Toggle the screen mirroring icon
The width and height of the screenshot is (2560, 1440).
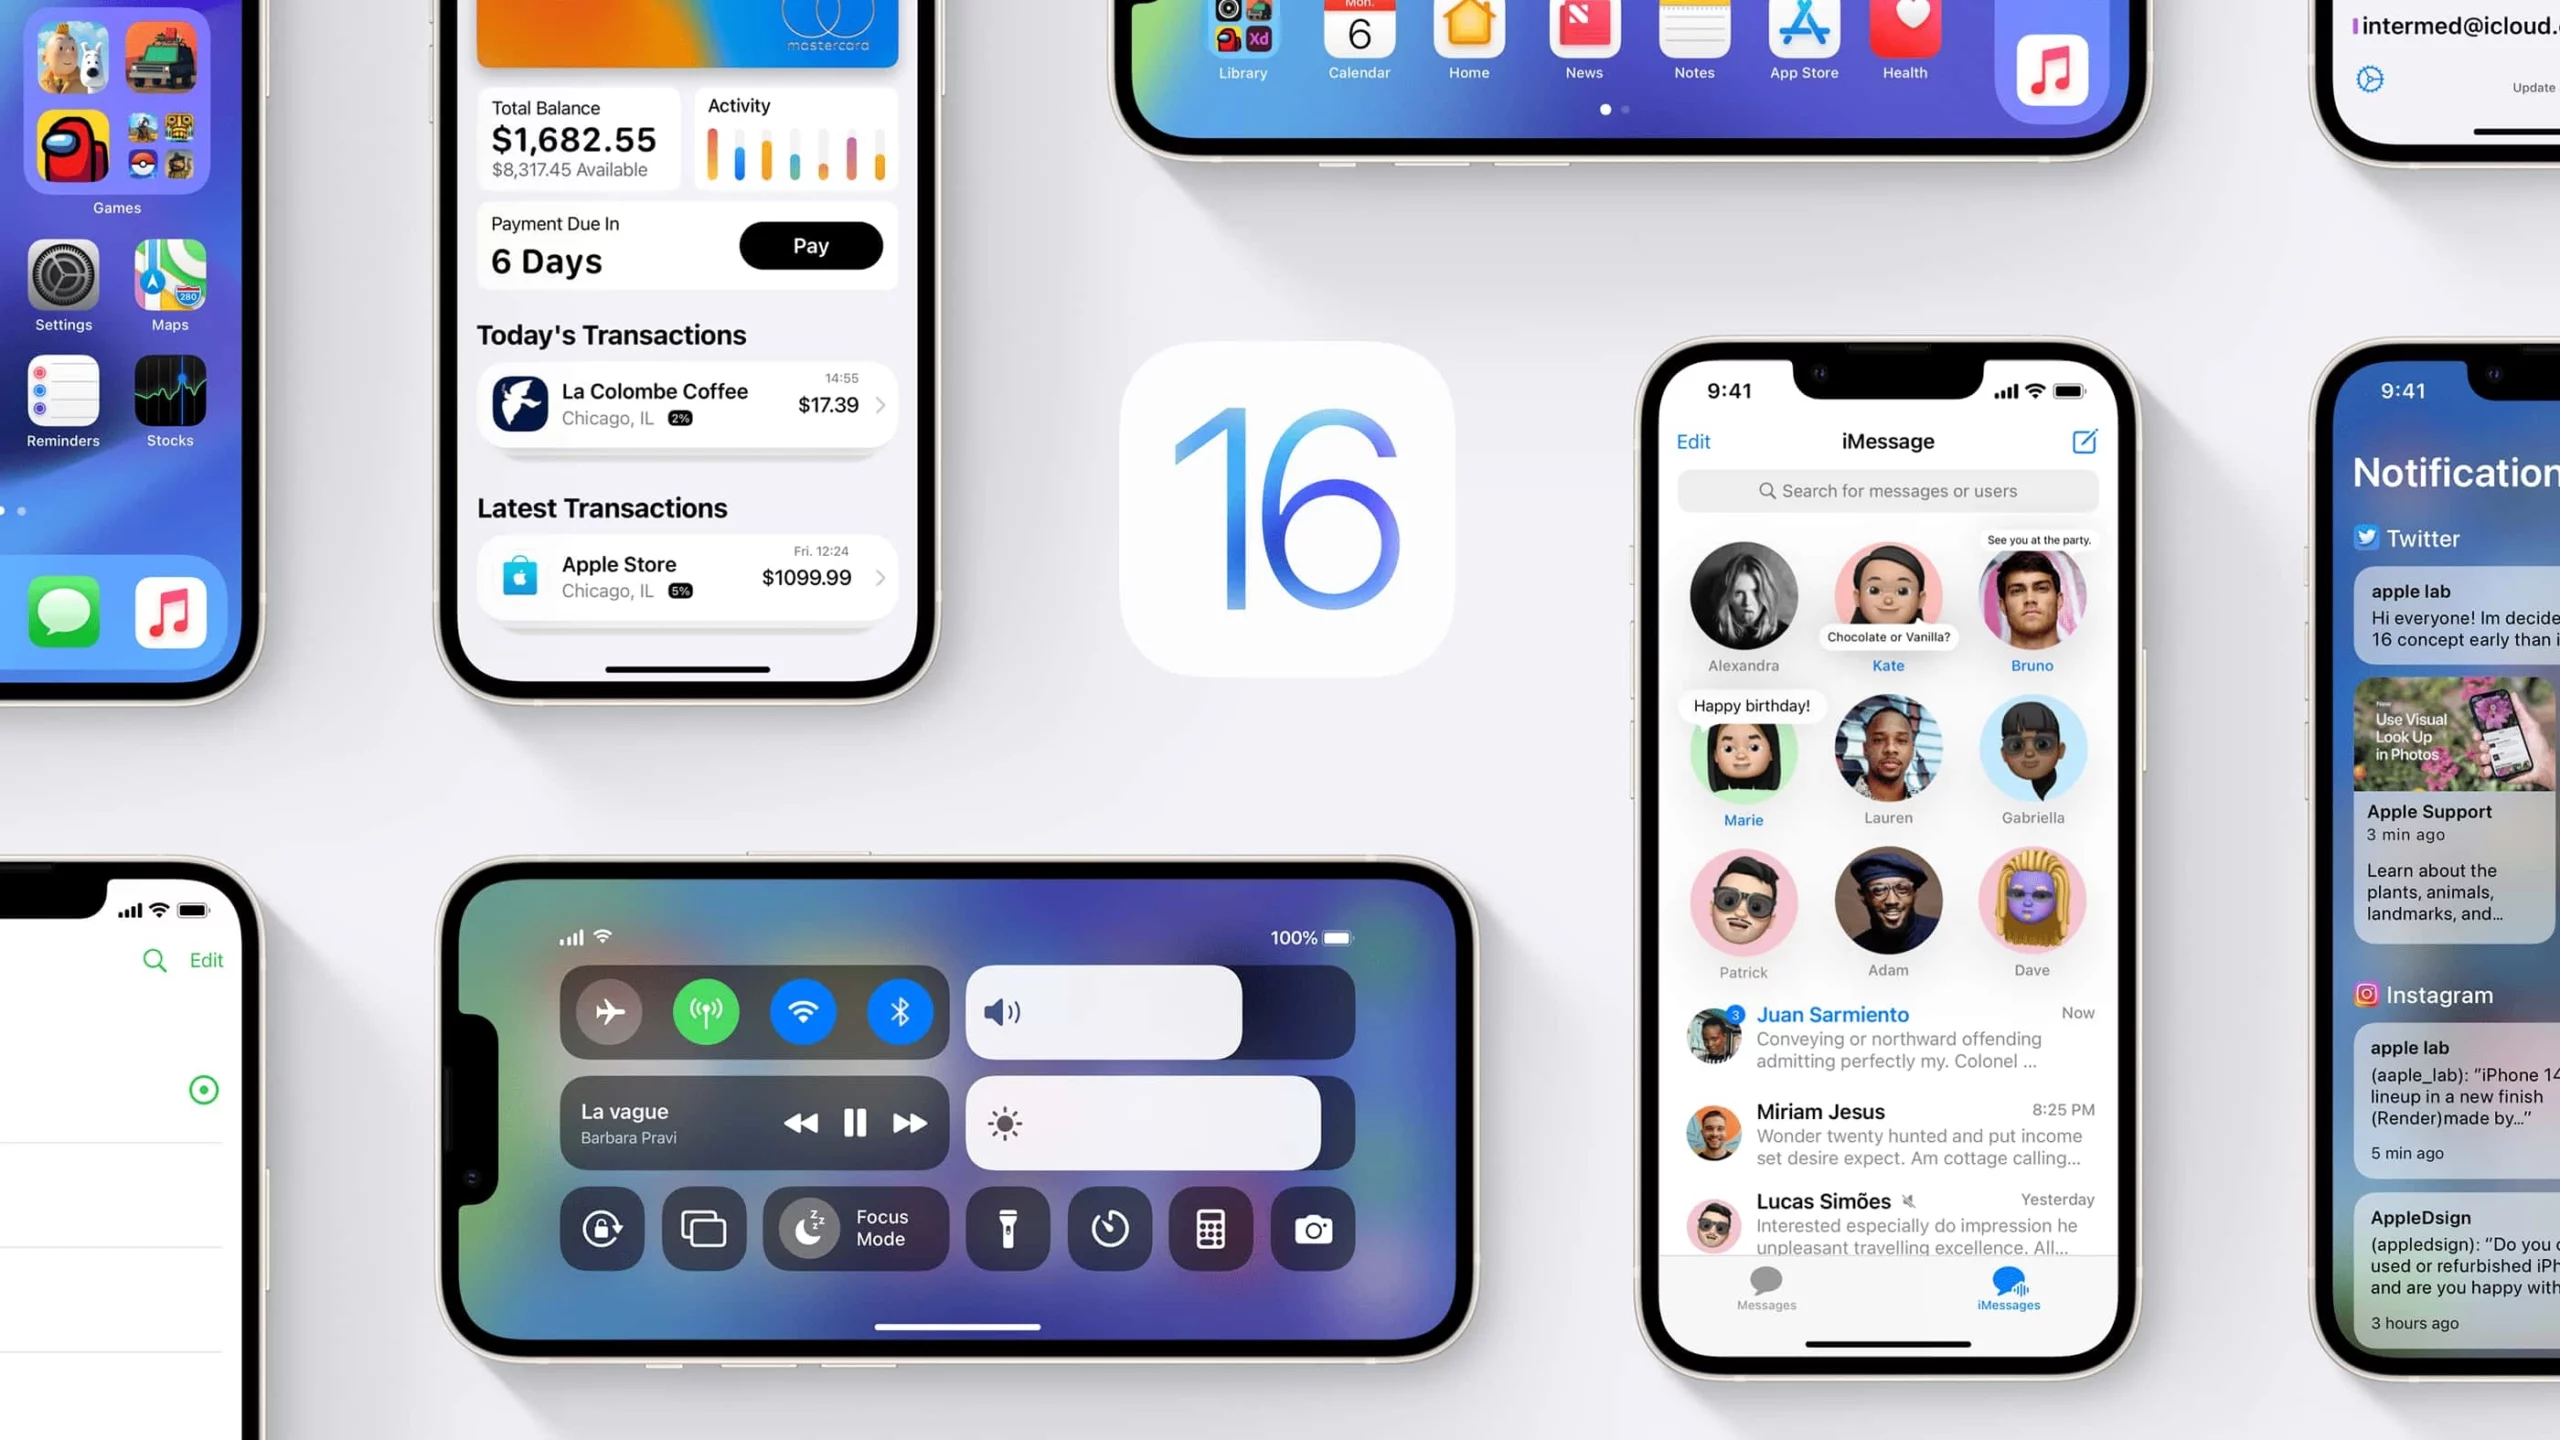point(703,1225)
